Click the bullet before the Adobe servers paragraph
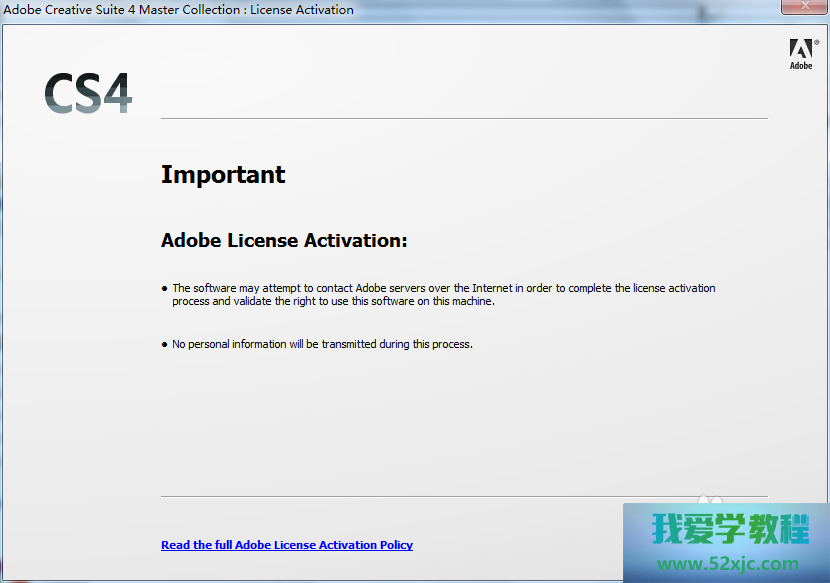This screenshot has height=583, width=830. point(165,288)
